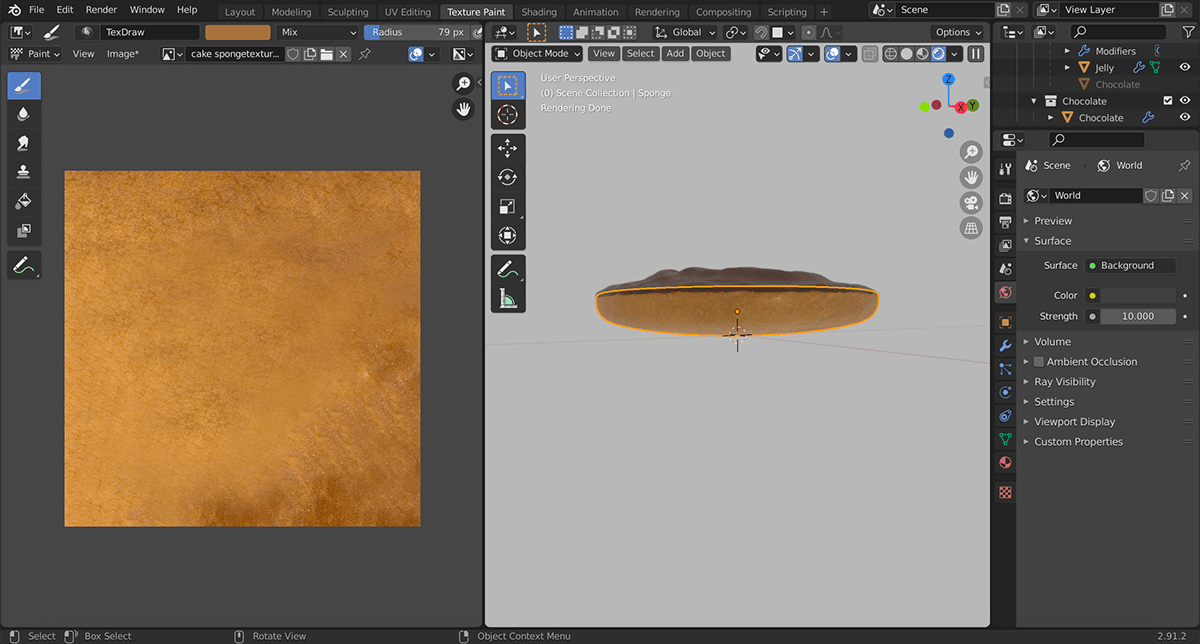Viewport: 1200px width, 644px height.
Task: Switch to the Shading workspace tab
Action: (539, 12)
